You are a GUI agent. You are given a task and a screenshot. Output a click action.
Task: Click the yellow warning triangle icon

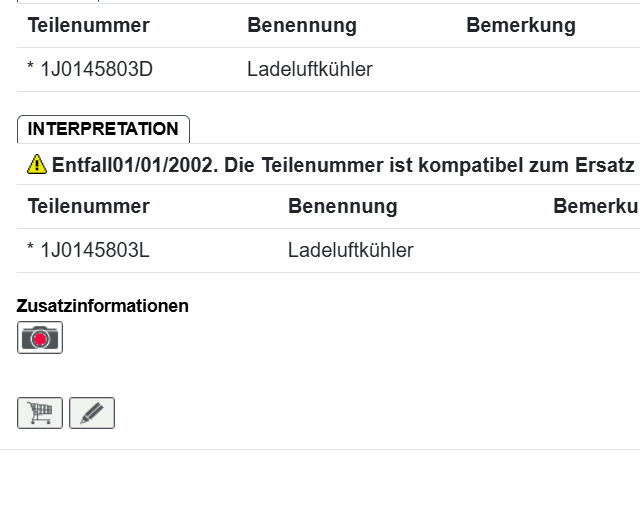pyautogui.click(x=37, y=164)
